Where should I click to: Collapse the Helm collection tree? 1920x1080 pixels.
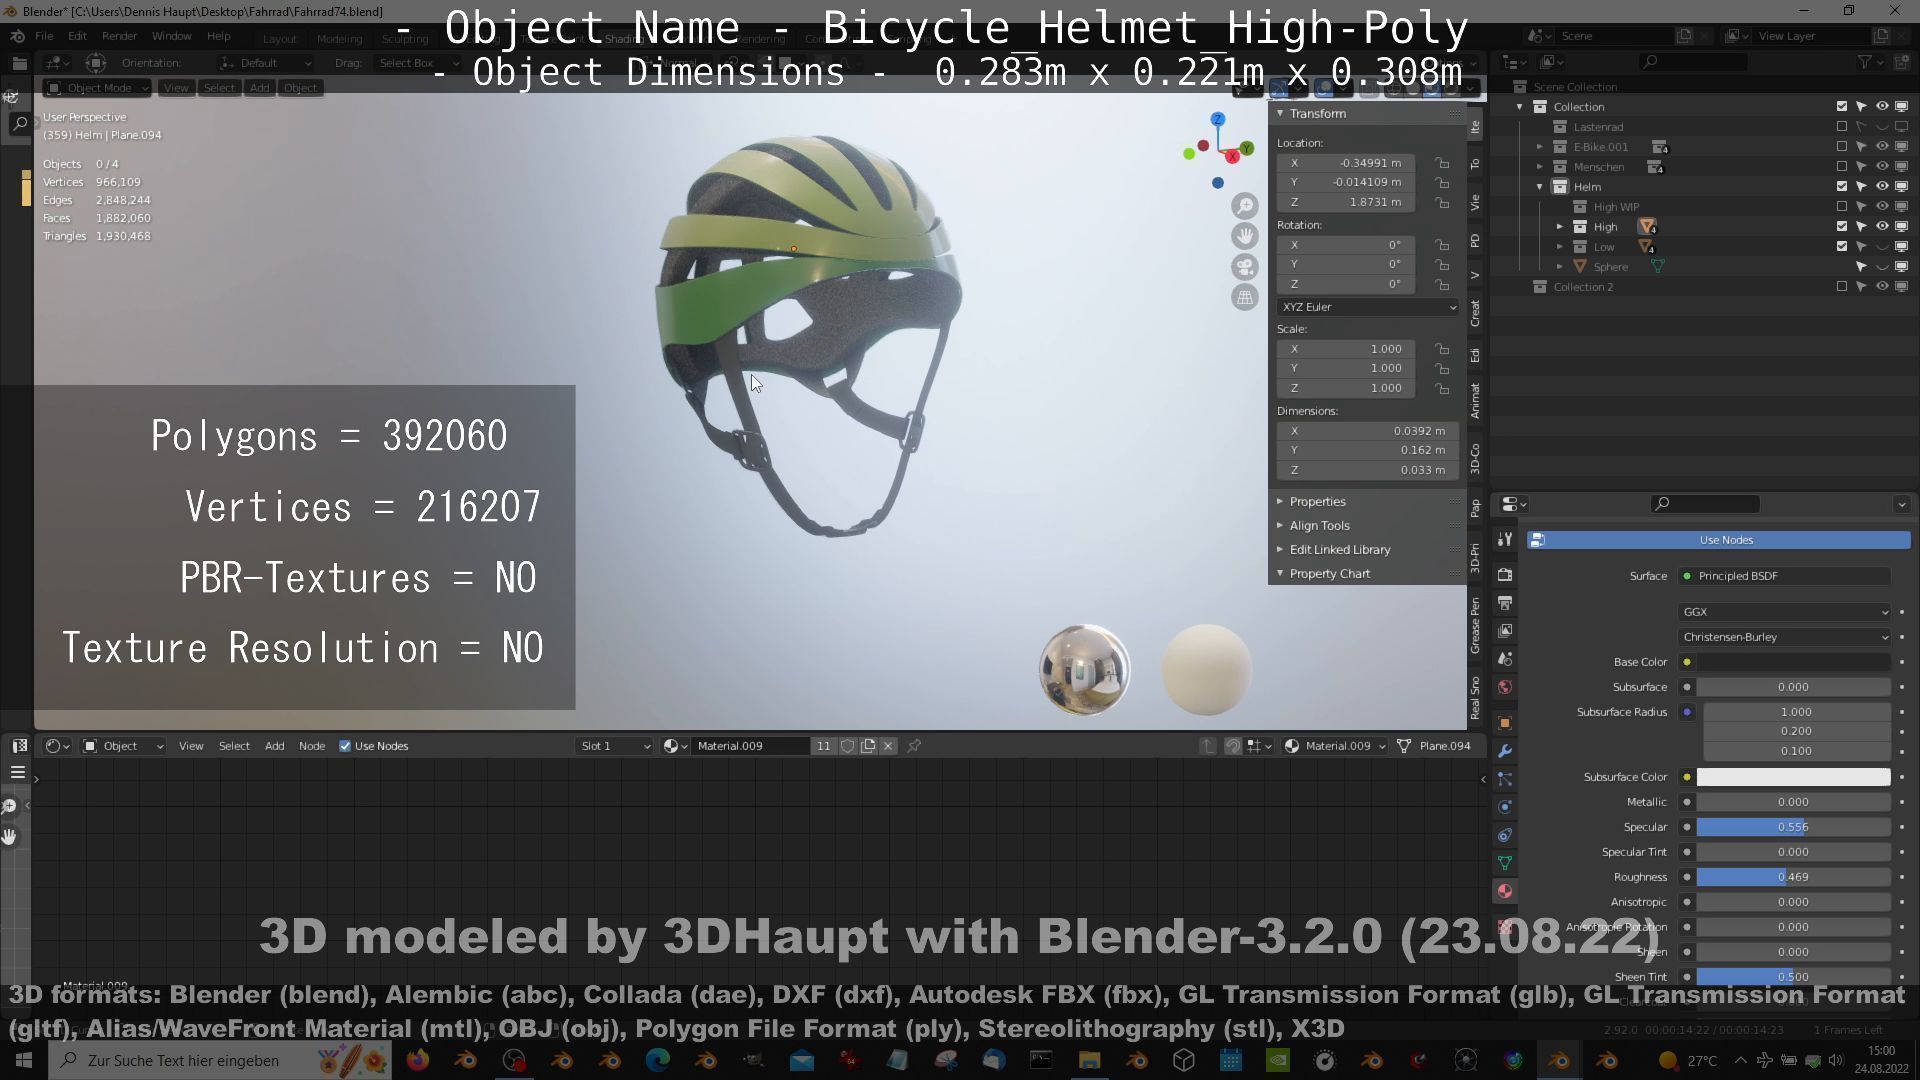(x=1540, y=187)
